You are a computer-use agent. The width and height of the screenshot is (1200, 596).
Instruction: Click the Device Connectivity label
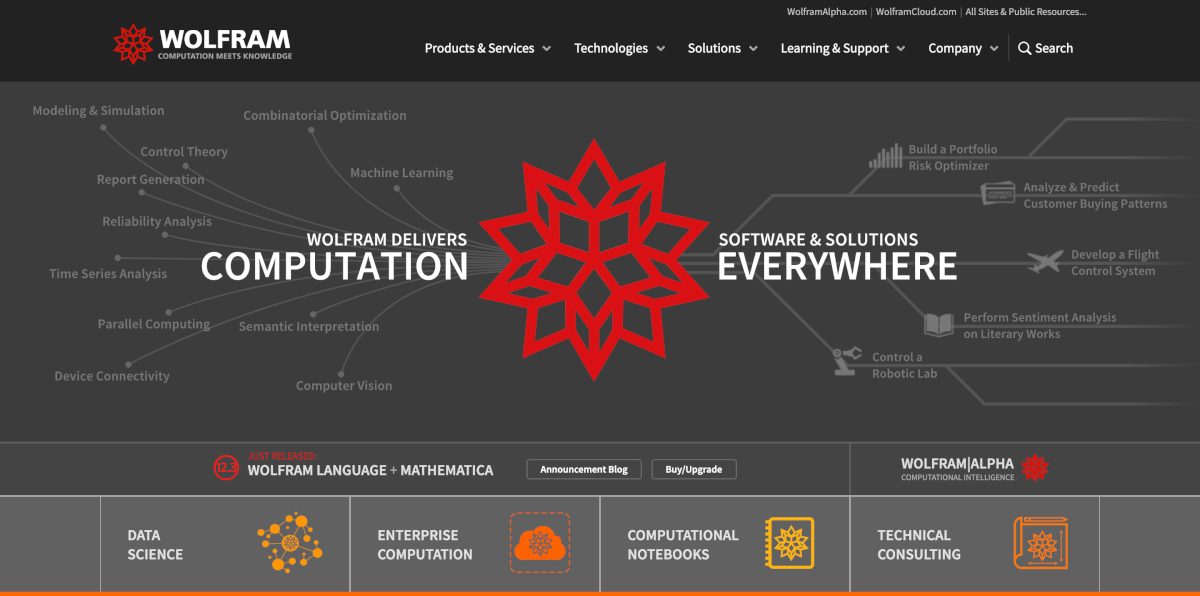tap(112, 376)
